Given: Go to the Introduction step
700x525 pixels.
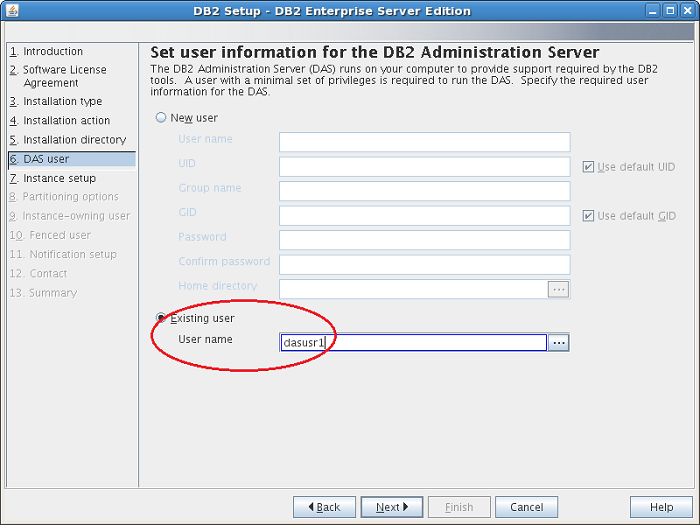Looking at the screenshot, I should click(x=46, y=51).
